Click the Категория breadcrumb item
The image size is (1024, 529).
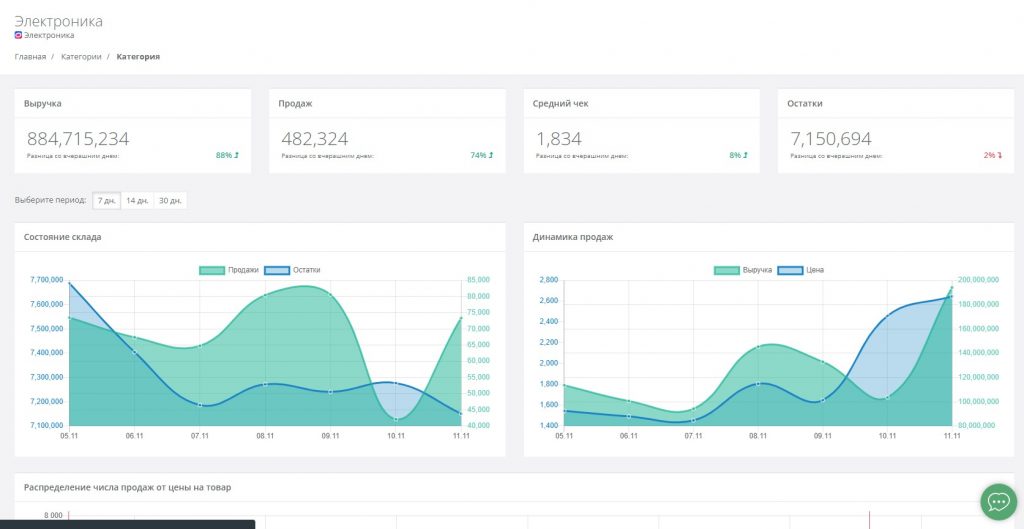(138, 57)
